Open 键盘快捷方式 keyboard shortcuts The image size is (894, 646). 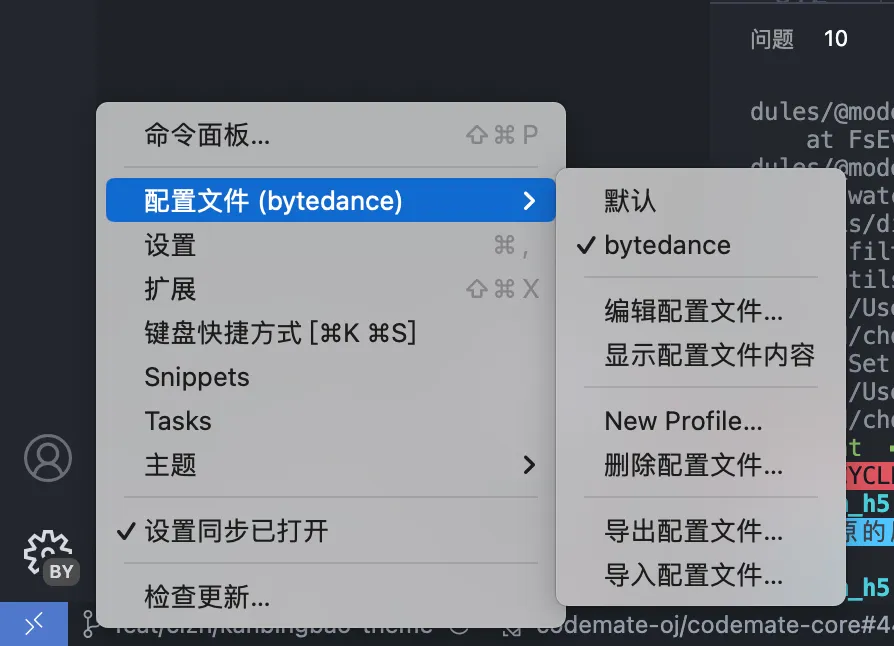point(280,333)
